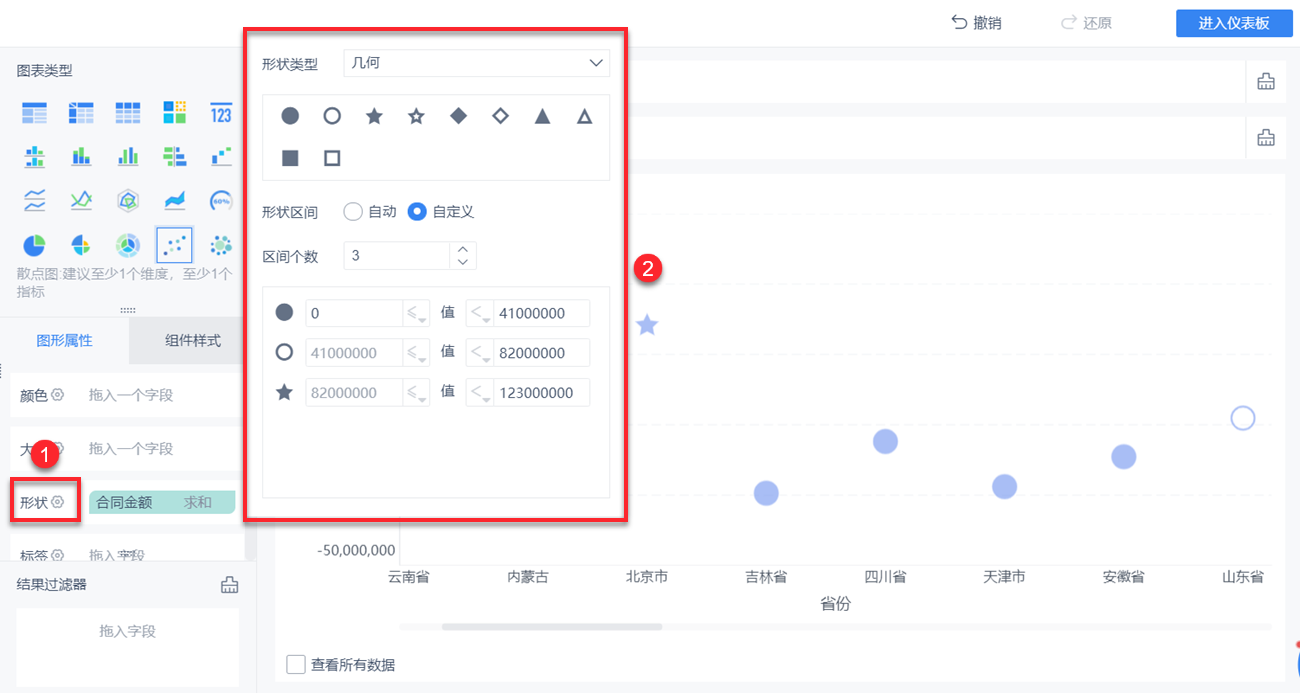
Task: Select the multi-series line chart type
Action: [81, 200]
